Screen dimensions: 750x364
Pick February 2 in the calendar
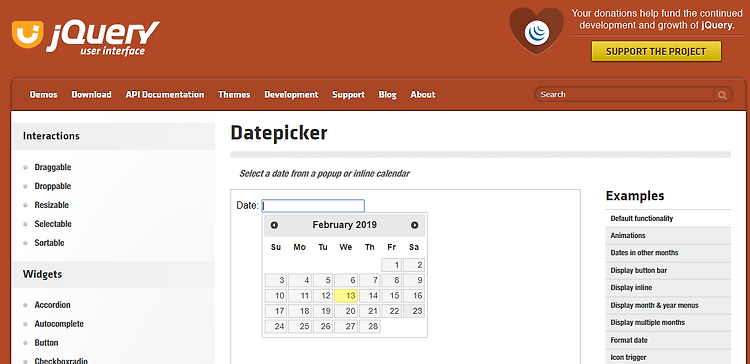click(414, 265)
